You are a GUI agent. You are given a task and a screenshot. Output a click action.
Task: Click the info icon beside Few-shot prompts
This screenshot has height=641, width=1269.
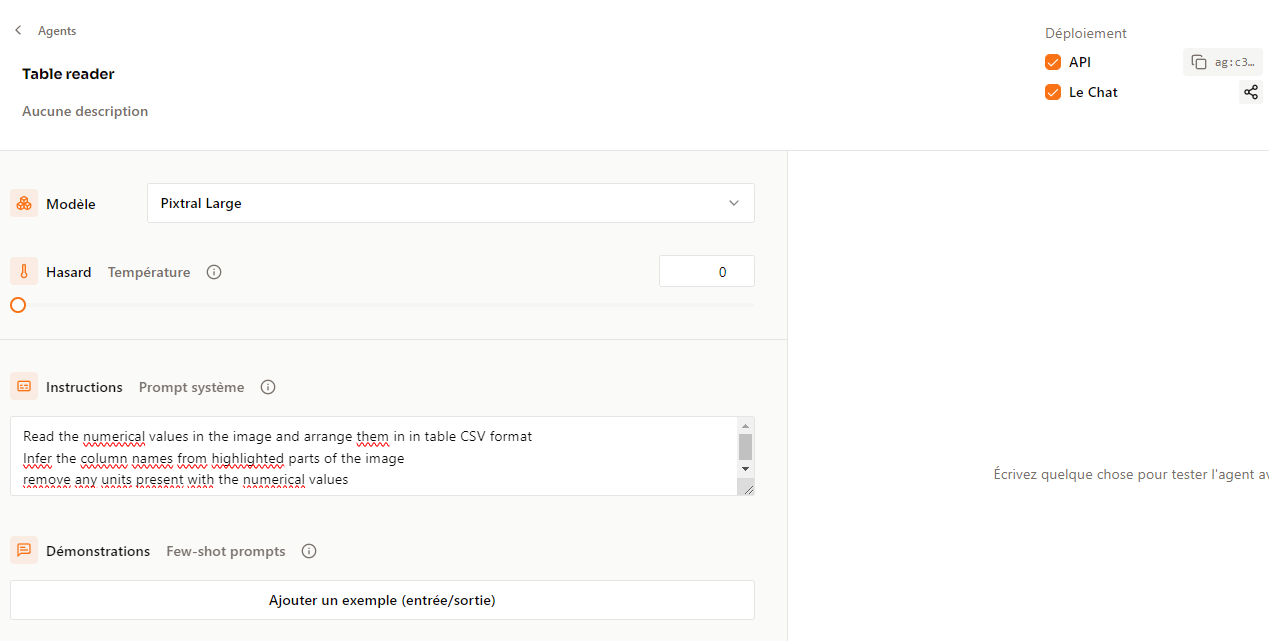coord(309,551)
